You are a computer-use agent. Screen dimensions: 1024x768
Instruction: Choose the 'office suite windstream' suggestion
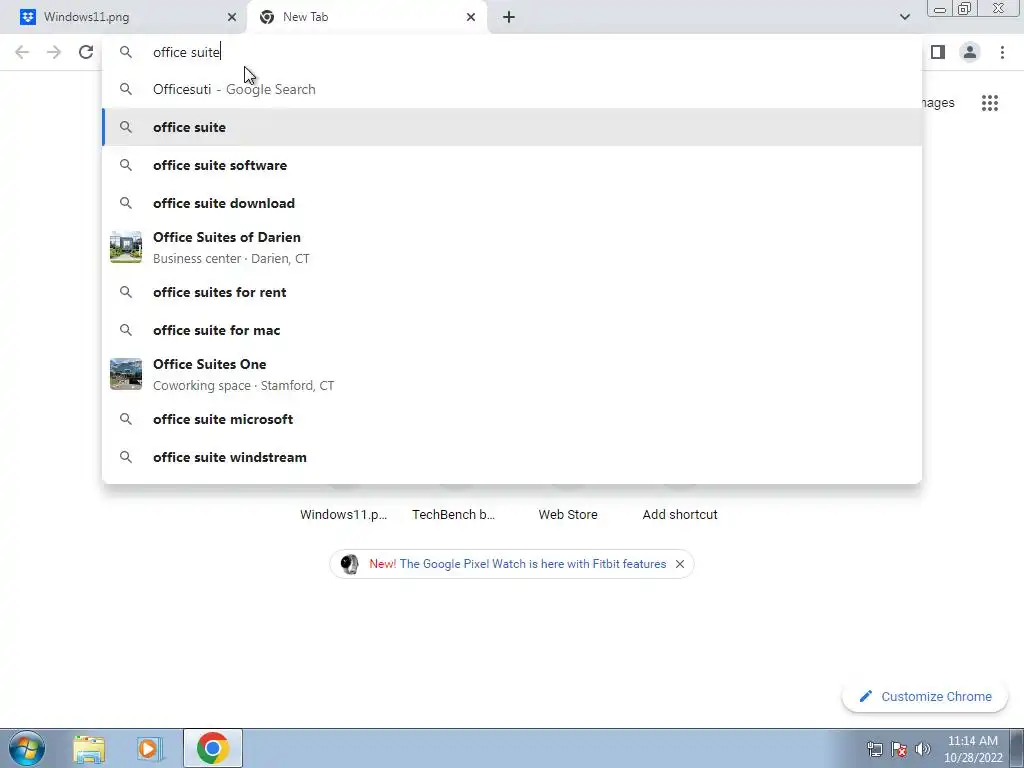pos(512,457)
